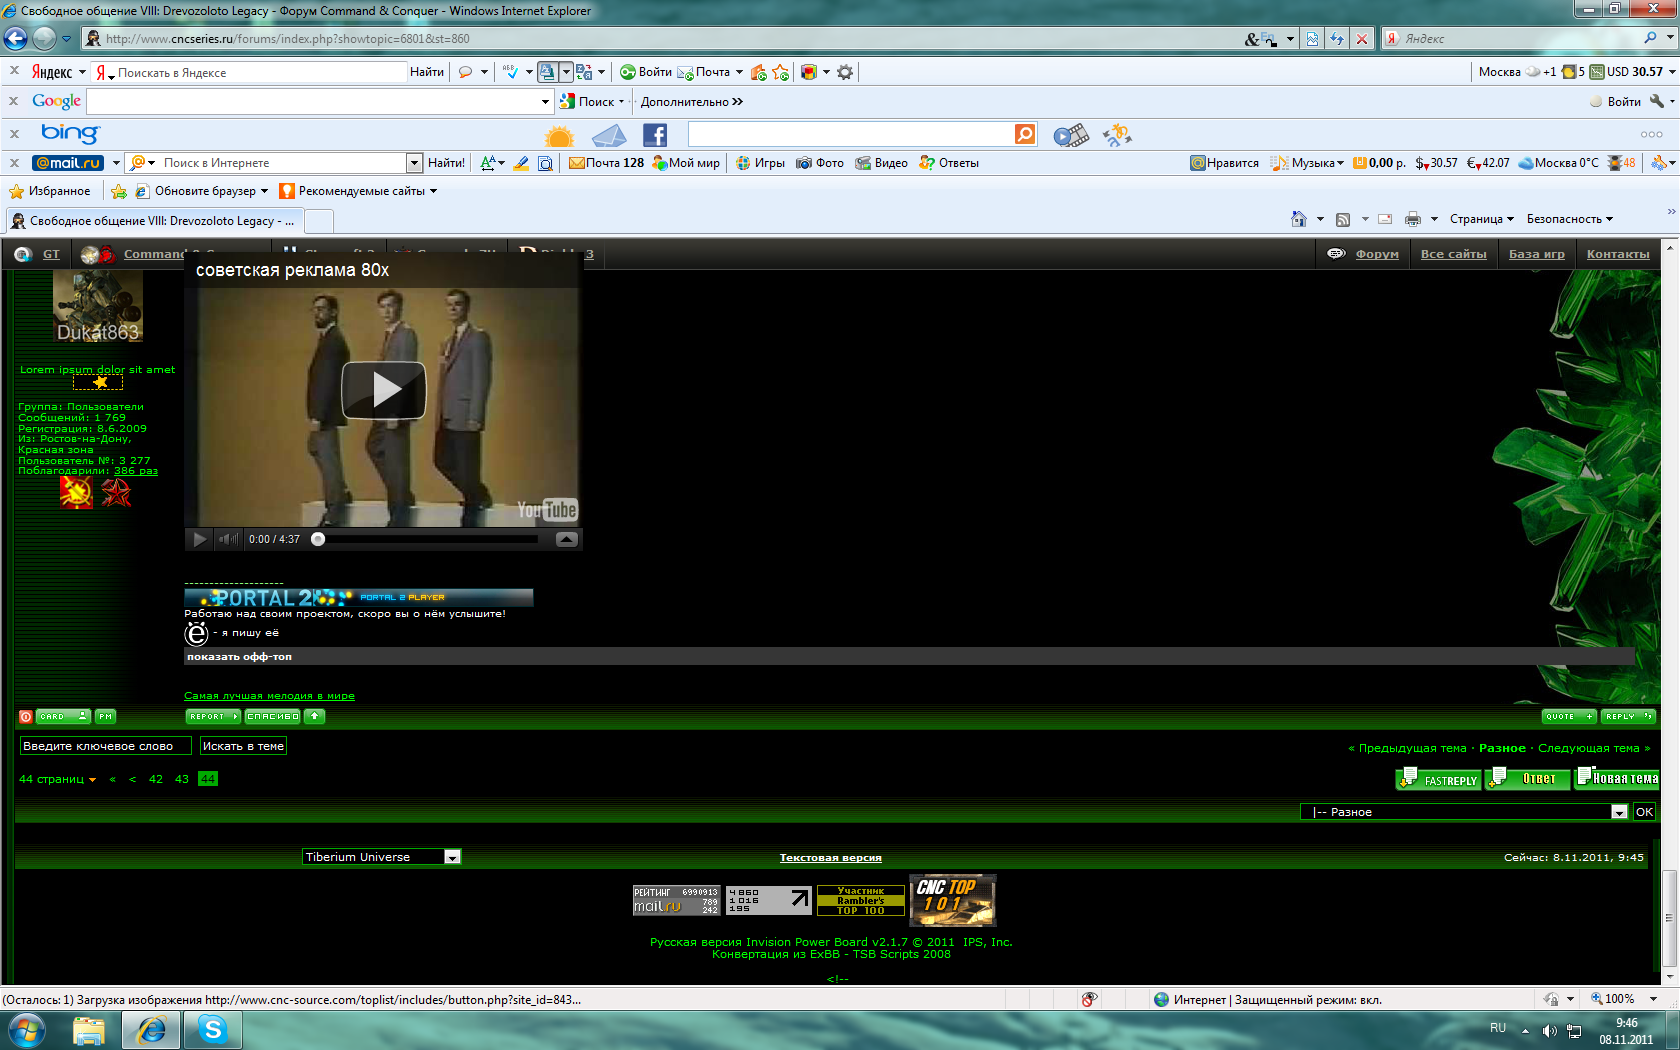Open Мой мир on Mail.ru toolbar

(x=686, y=163)
